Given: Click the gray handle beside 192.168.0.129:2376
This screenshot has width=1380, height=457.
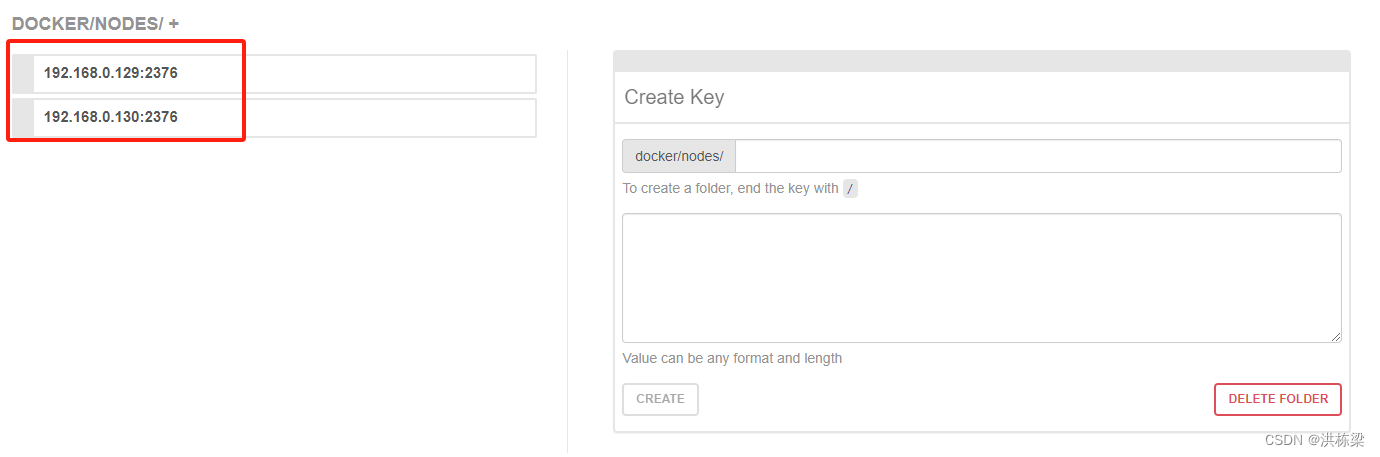Looking at the screenshot, I should (24, 73).
